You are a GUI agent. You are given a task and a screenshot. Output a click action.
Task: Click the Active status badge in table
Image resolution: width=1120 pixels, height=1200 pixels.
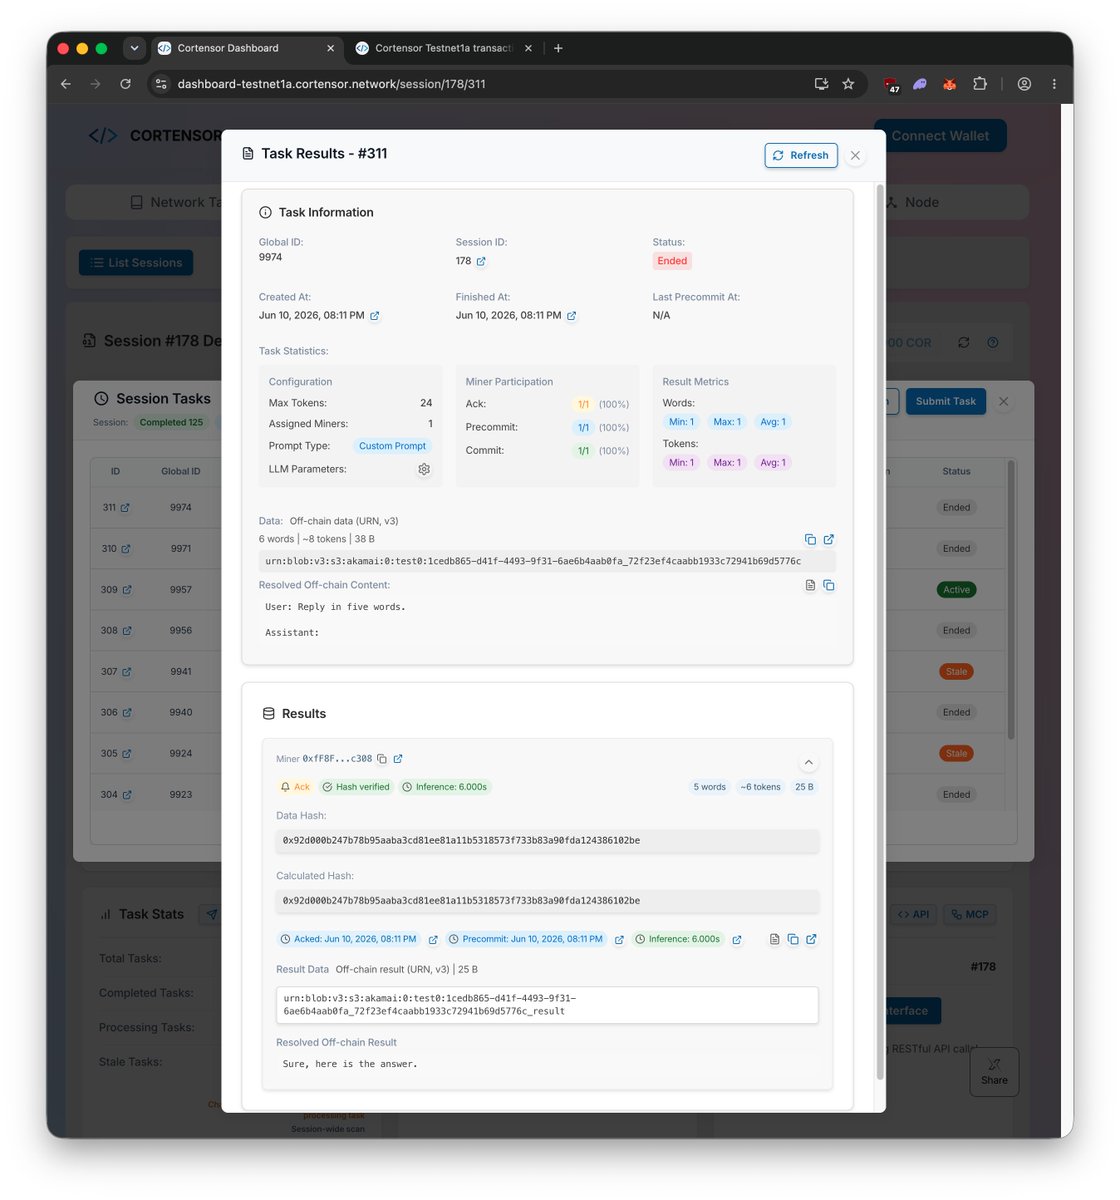point(957,590)
